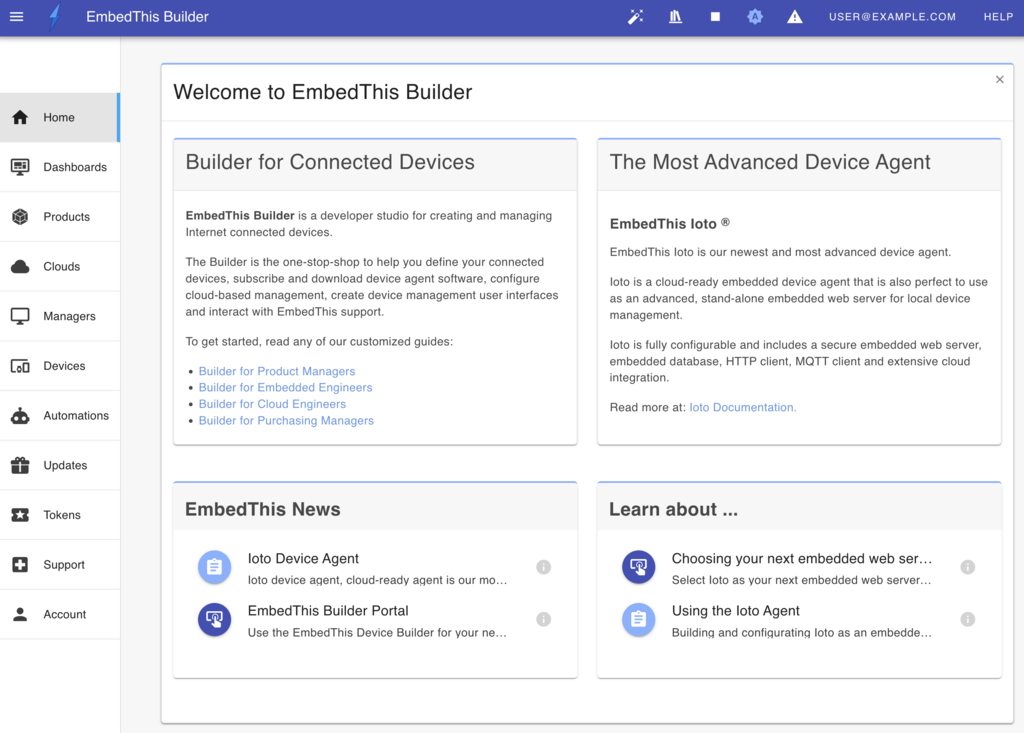Viewport: 1024px width, 733px height.
Task: Open Clouds via the cloud sidebar icon
Action: pyautogui.click(x=20, y=266)
